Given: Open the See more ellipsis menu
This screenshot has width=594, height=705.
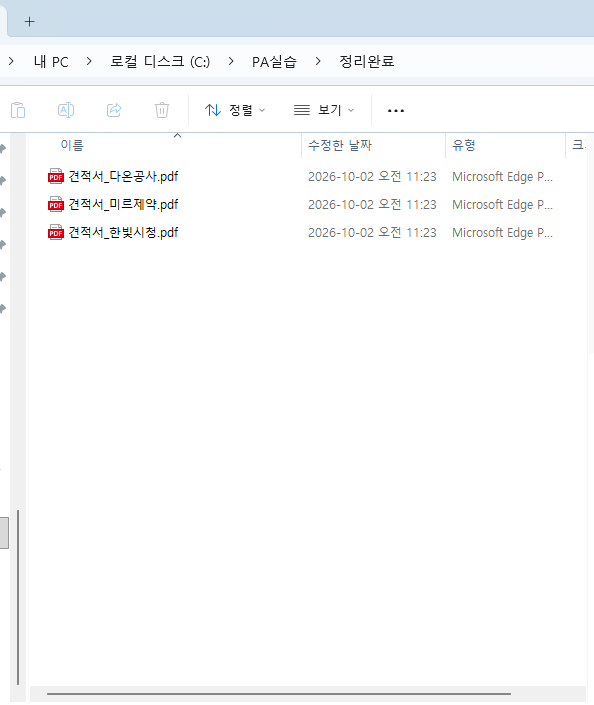Looking at the screenshot, I should point(396,111).
